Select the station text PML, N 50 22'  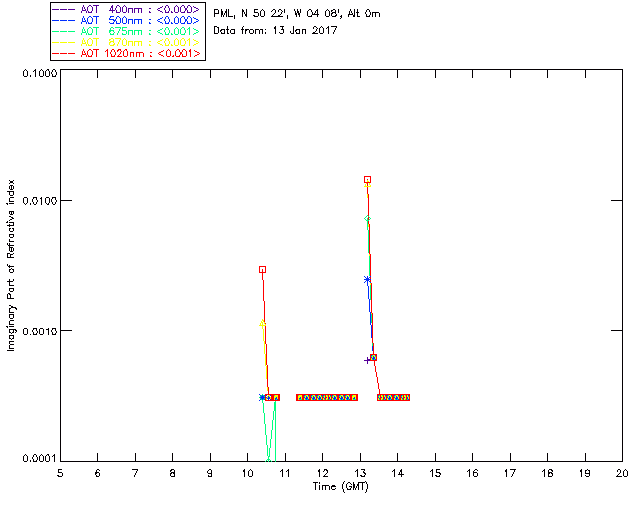point(249,13)
